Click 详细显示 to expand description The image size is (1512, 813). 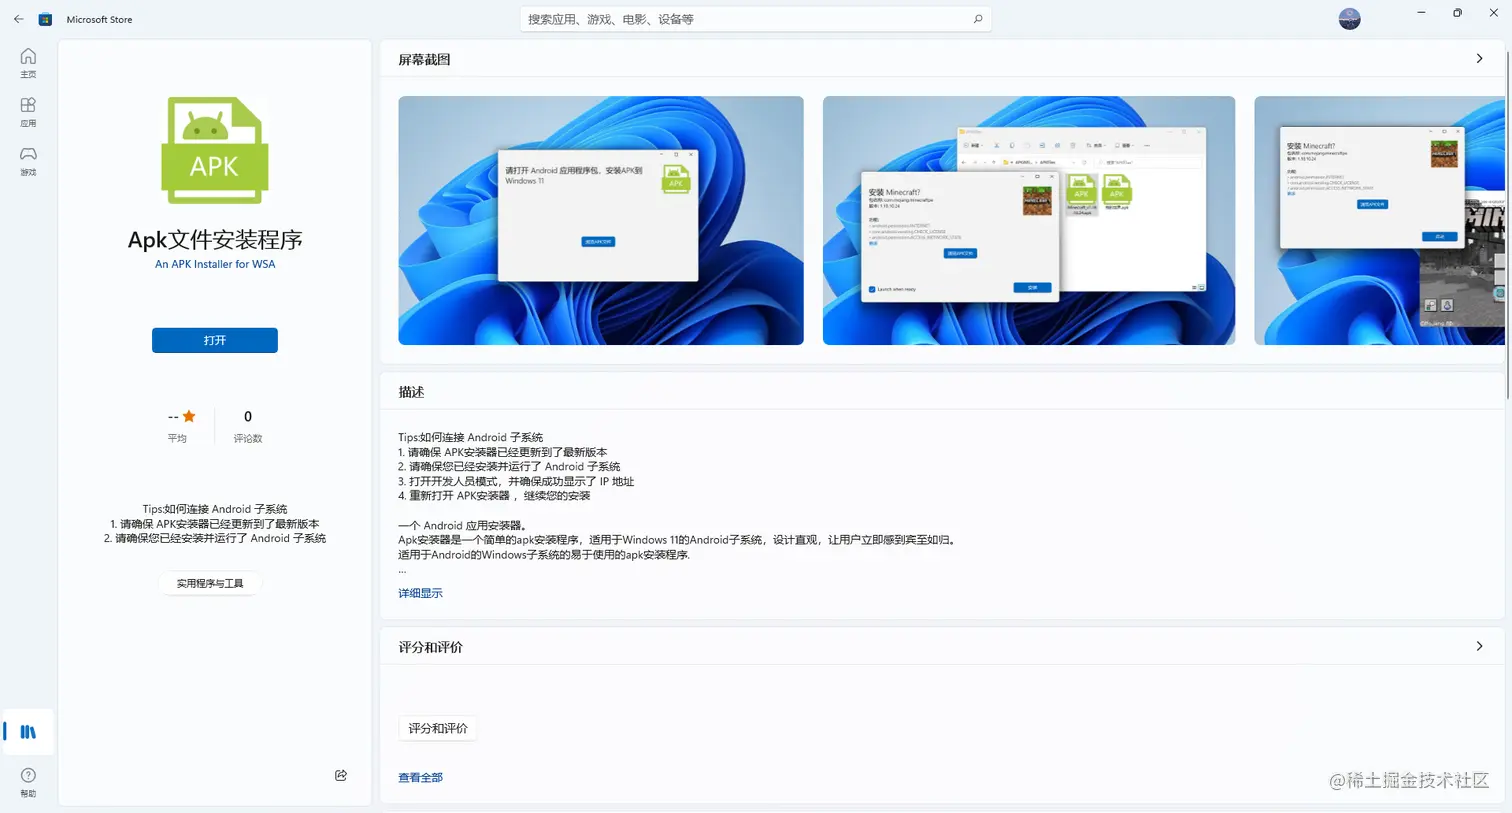click(420, 593)
